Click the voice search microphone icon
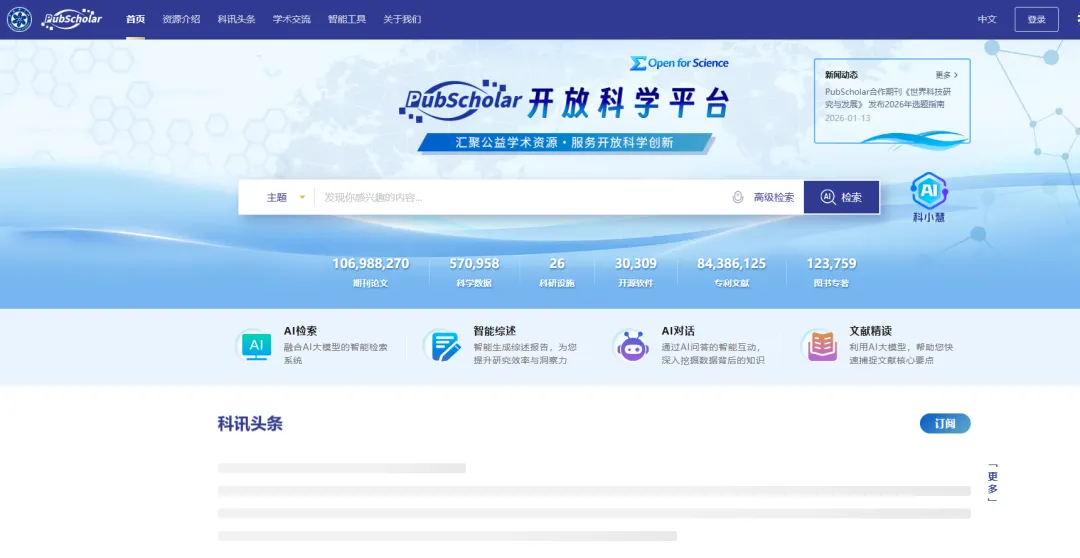1080x558 pixels. click(738, 197)
